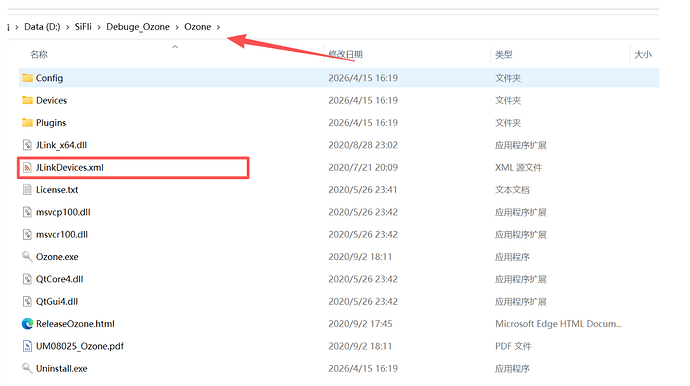The height and width of the screenshot is (386, 690).
Task: Sort by the 大小 column header
Action: pyautogui.click(x=643, y=55)
